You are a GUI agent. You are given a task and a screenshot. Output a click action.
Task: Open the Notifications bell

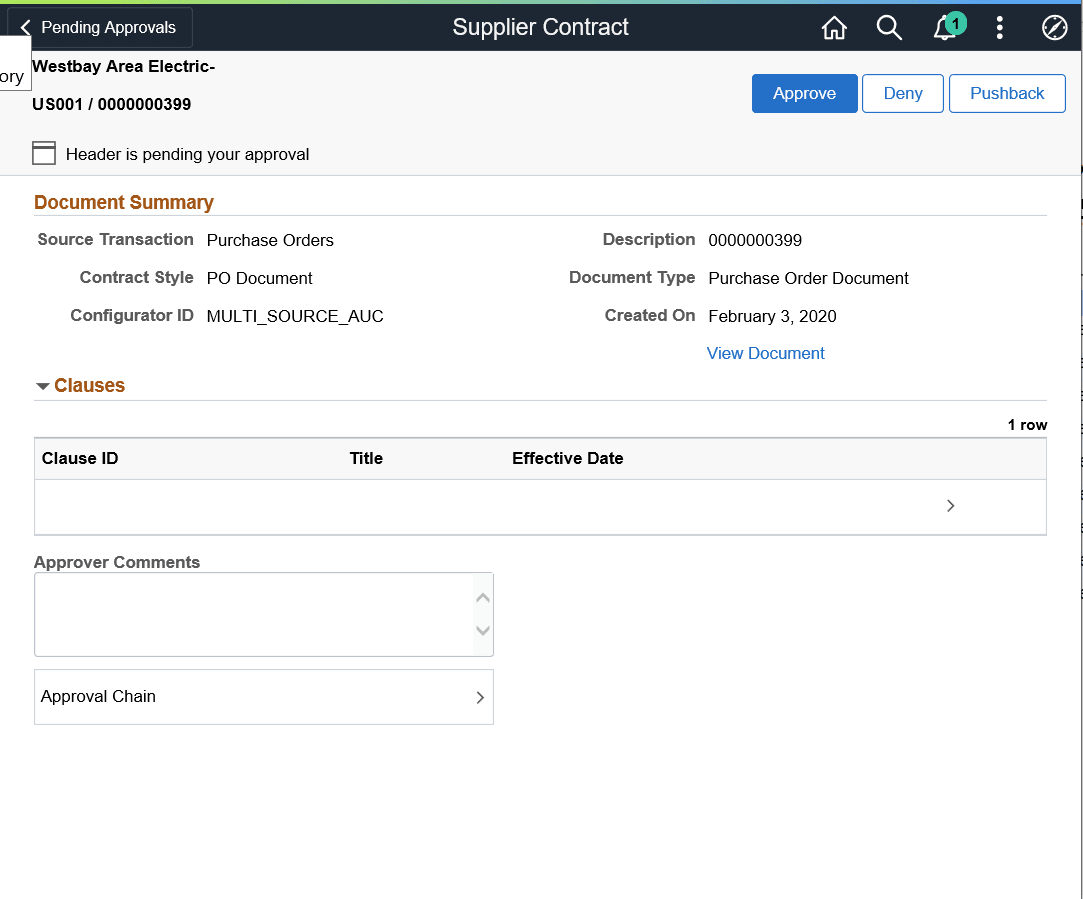tap(945, 30)
